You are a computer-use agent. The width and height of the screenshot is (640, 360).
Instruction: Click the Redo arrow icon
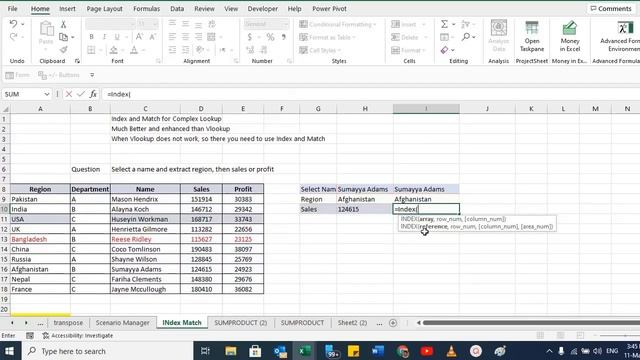tap(13, 37)
